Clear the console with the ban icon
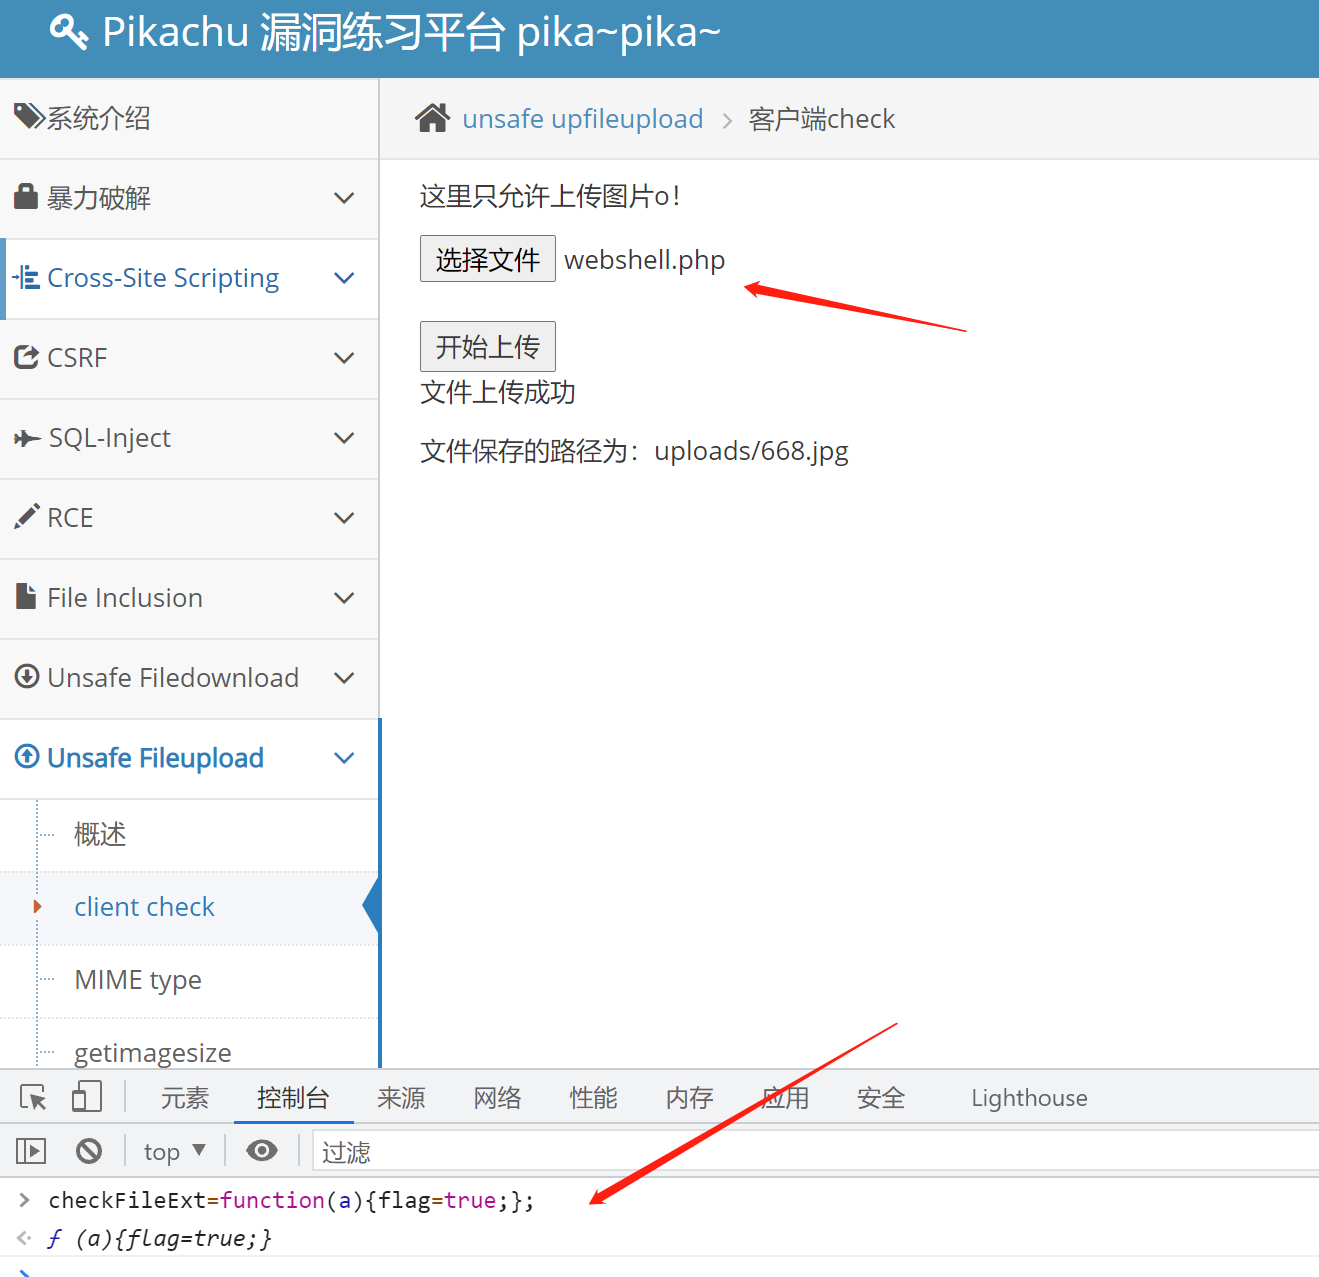 click(x=89, y=1151)
